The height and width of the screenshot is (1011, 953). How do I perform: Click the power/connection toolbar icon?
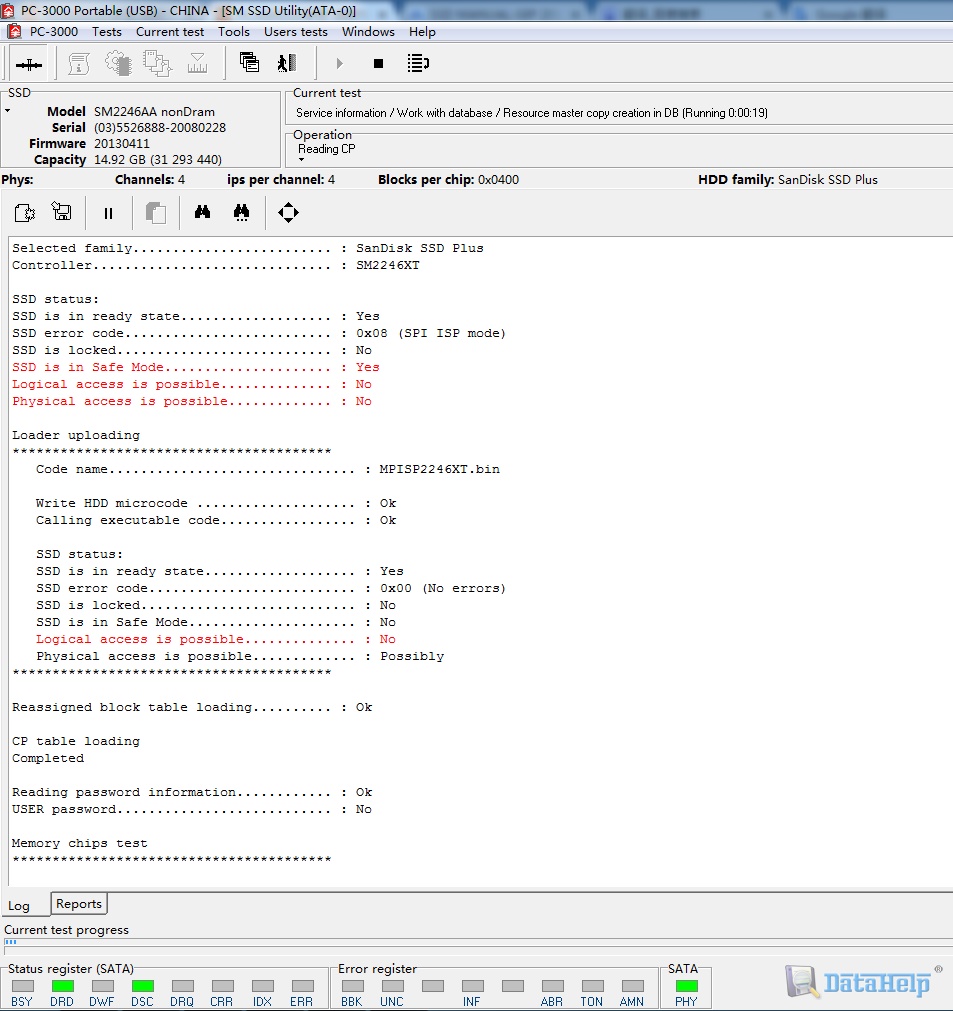pos(29,64)
